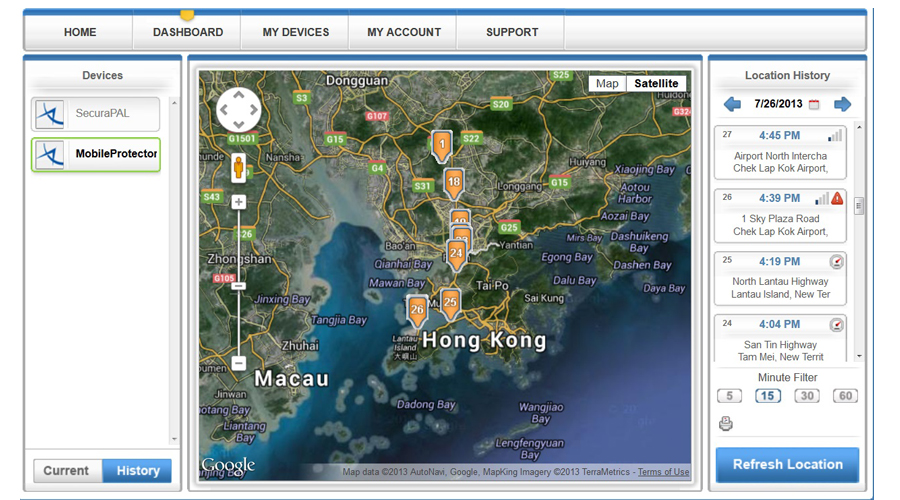Click map marker number 18

(x=453, y=182)
